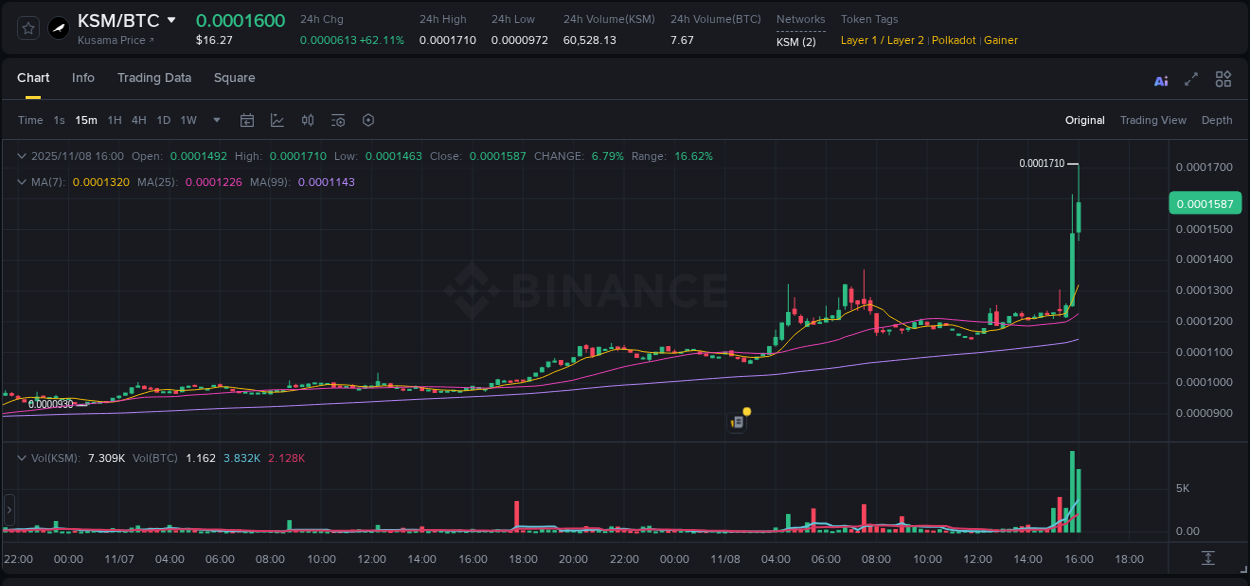Open the KSM/BTC pair selector dropdown

pyautogui.click(x=170, y=19)
